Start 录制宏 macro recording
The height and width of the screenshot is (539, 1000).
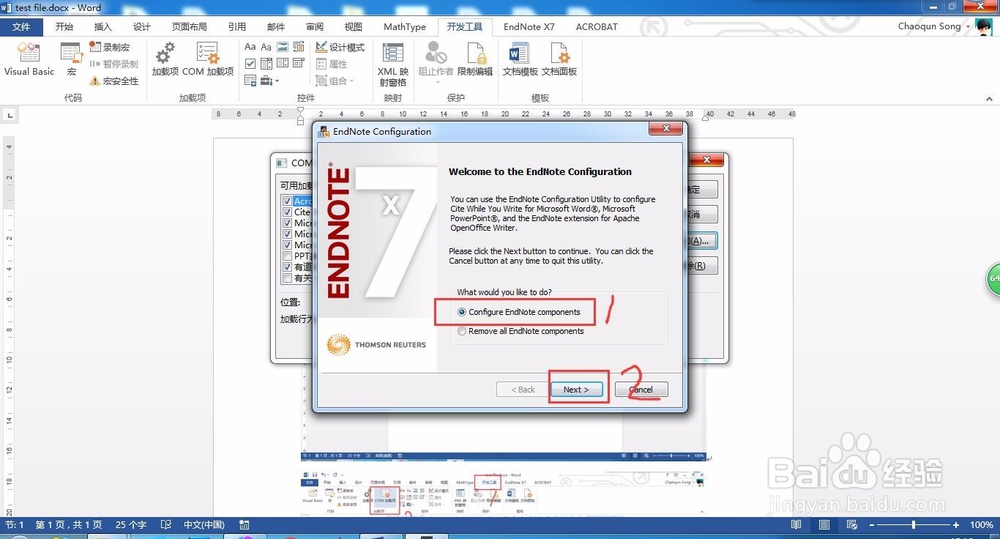tap(109, 47)
